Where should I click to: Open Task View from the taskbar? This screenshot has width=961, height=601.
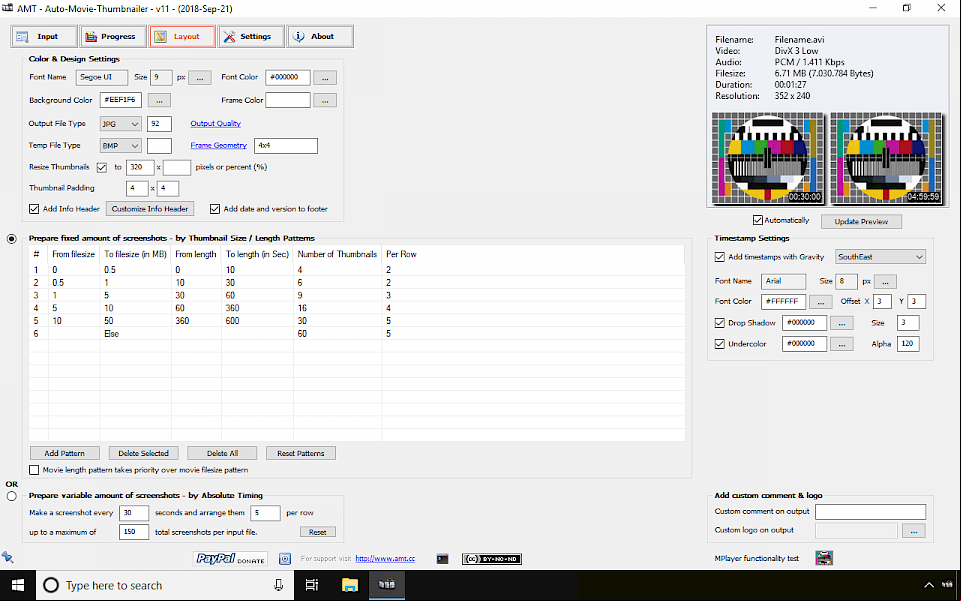pos(312,586)
